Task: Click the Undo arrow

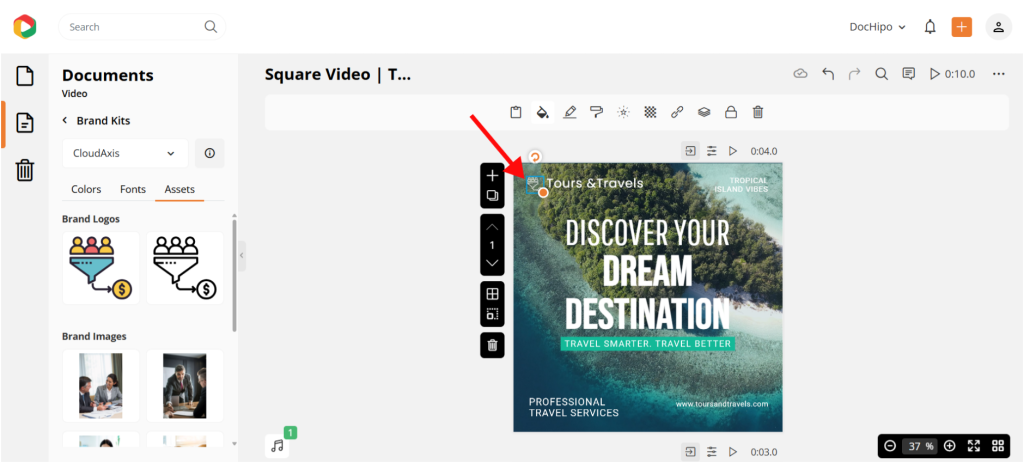Action: pos(828,74)
